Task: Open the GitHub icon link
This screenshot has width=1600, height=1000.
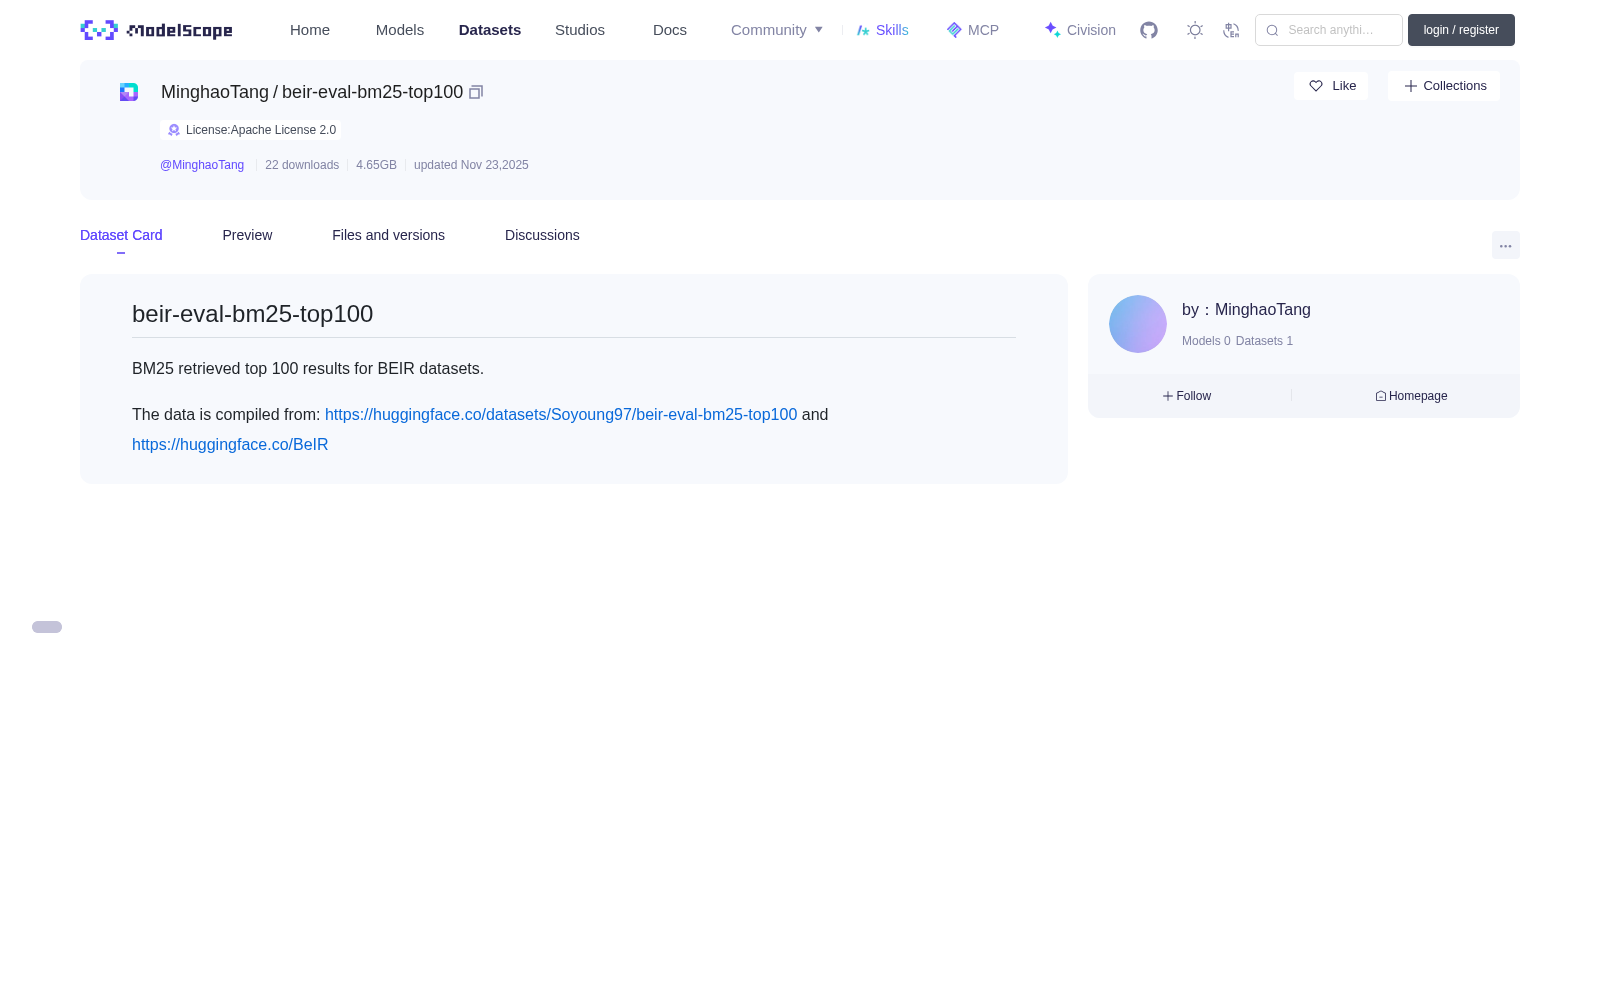Action: (1149, 30)
